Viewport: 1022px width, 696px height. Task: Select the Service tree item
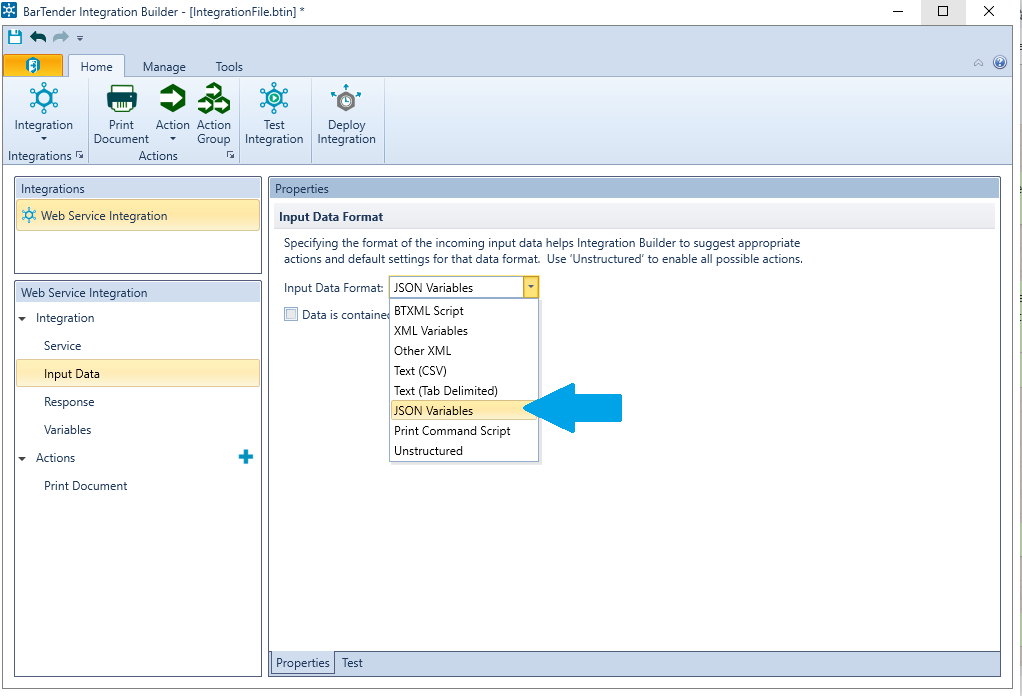pyautogui.click(x=63, y=346)
